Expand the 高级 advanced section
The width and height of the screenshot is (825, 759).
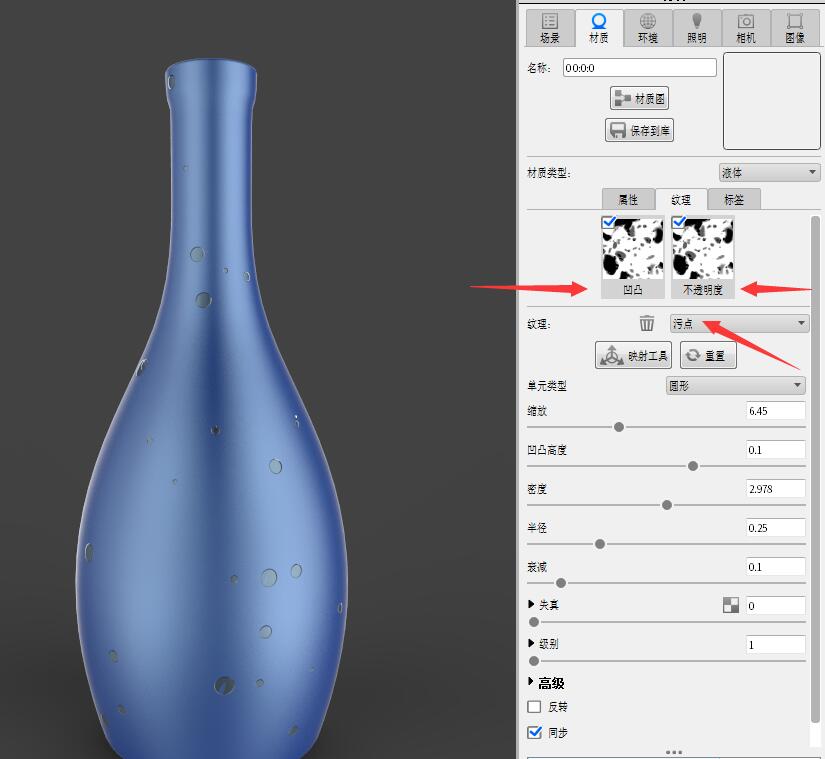[531, 682]
